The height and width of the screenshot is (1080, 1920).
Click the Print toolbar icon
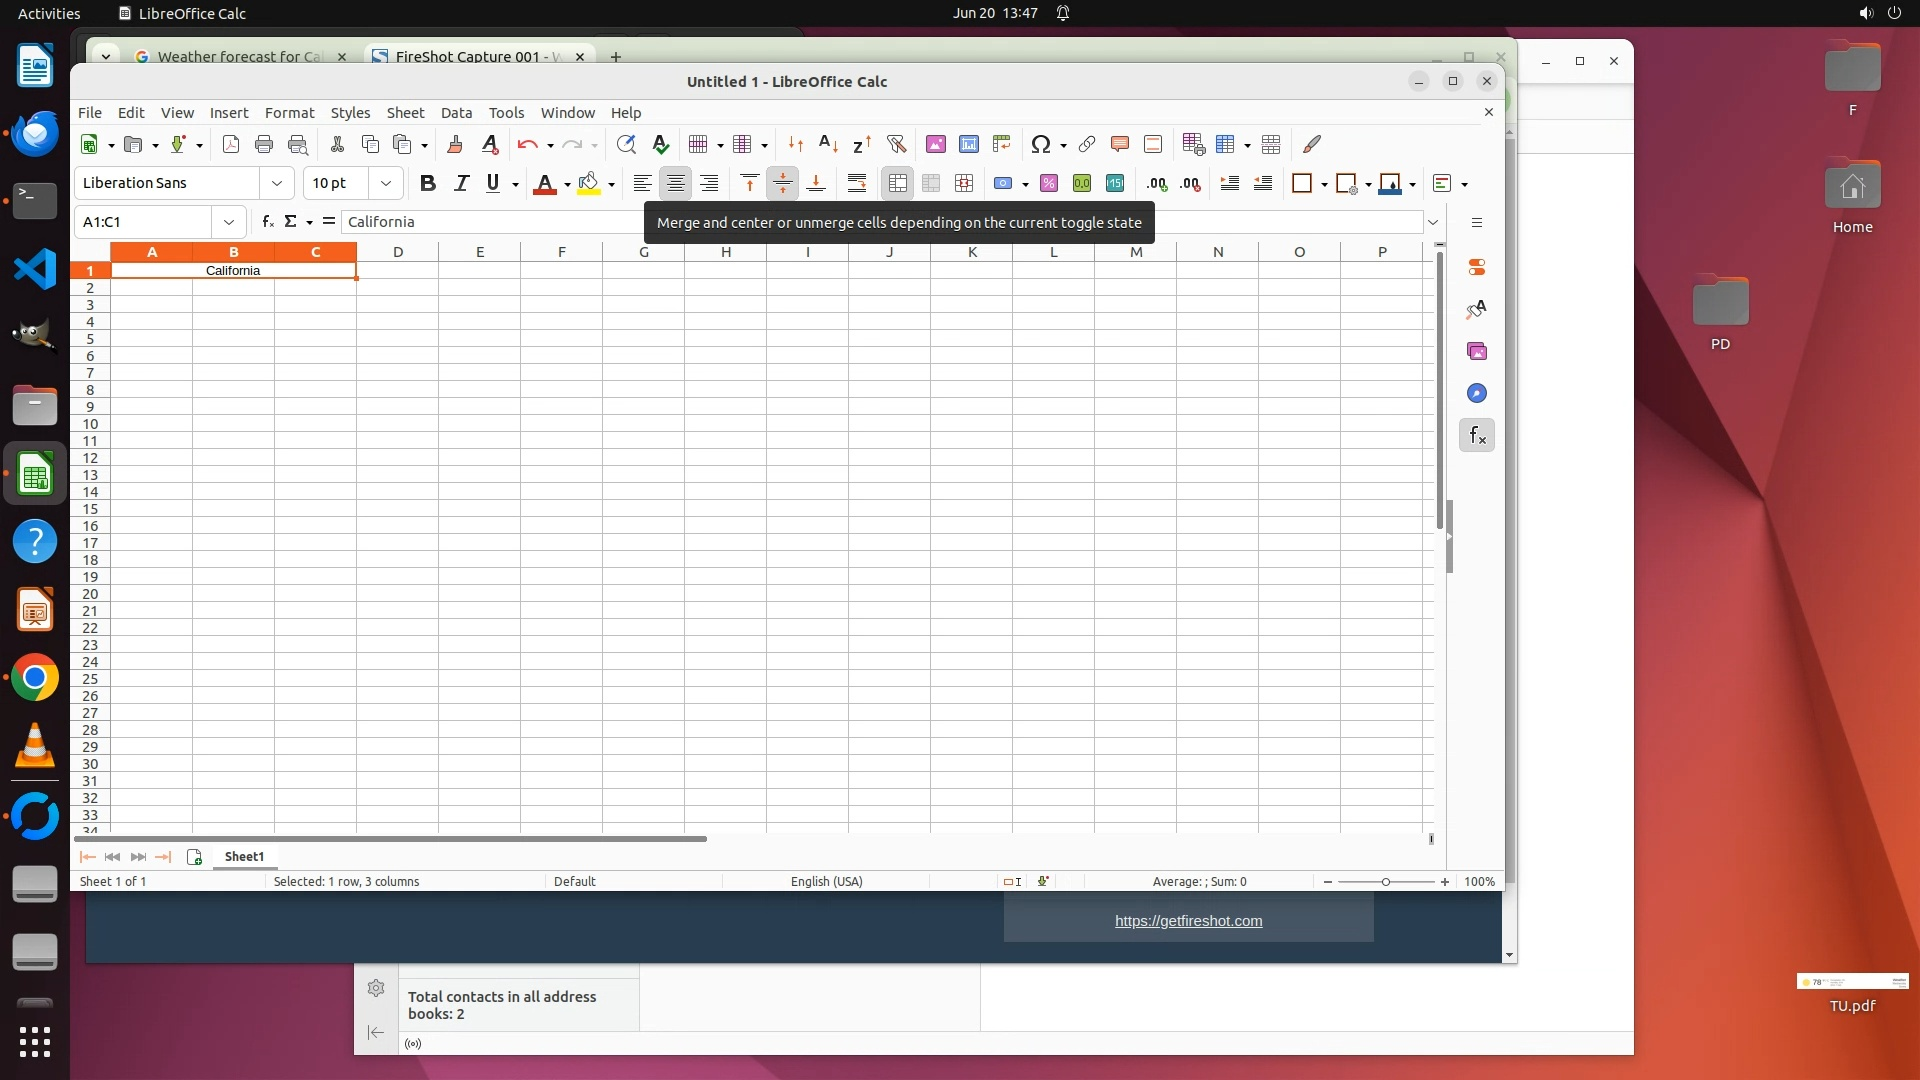tap(264, 144)
